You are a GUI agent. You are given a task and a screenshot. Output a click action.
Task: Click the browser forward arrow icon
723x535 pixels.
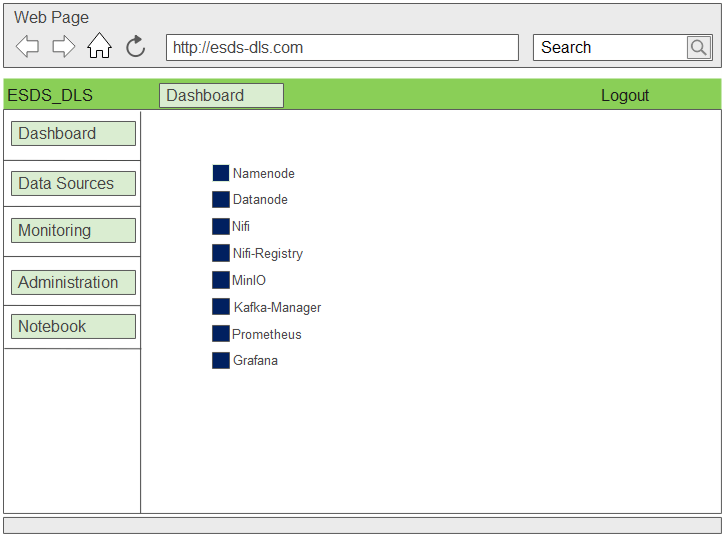[63, 46]
